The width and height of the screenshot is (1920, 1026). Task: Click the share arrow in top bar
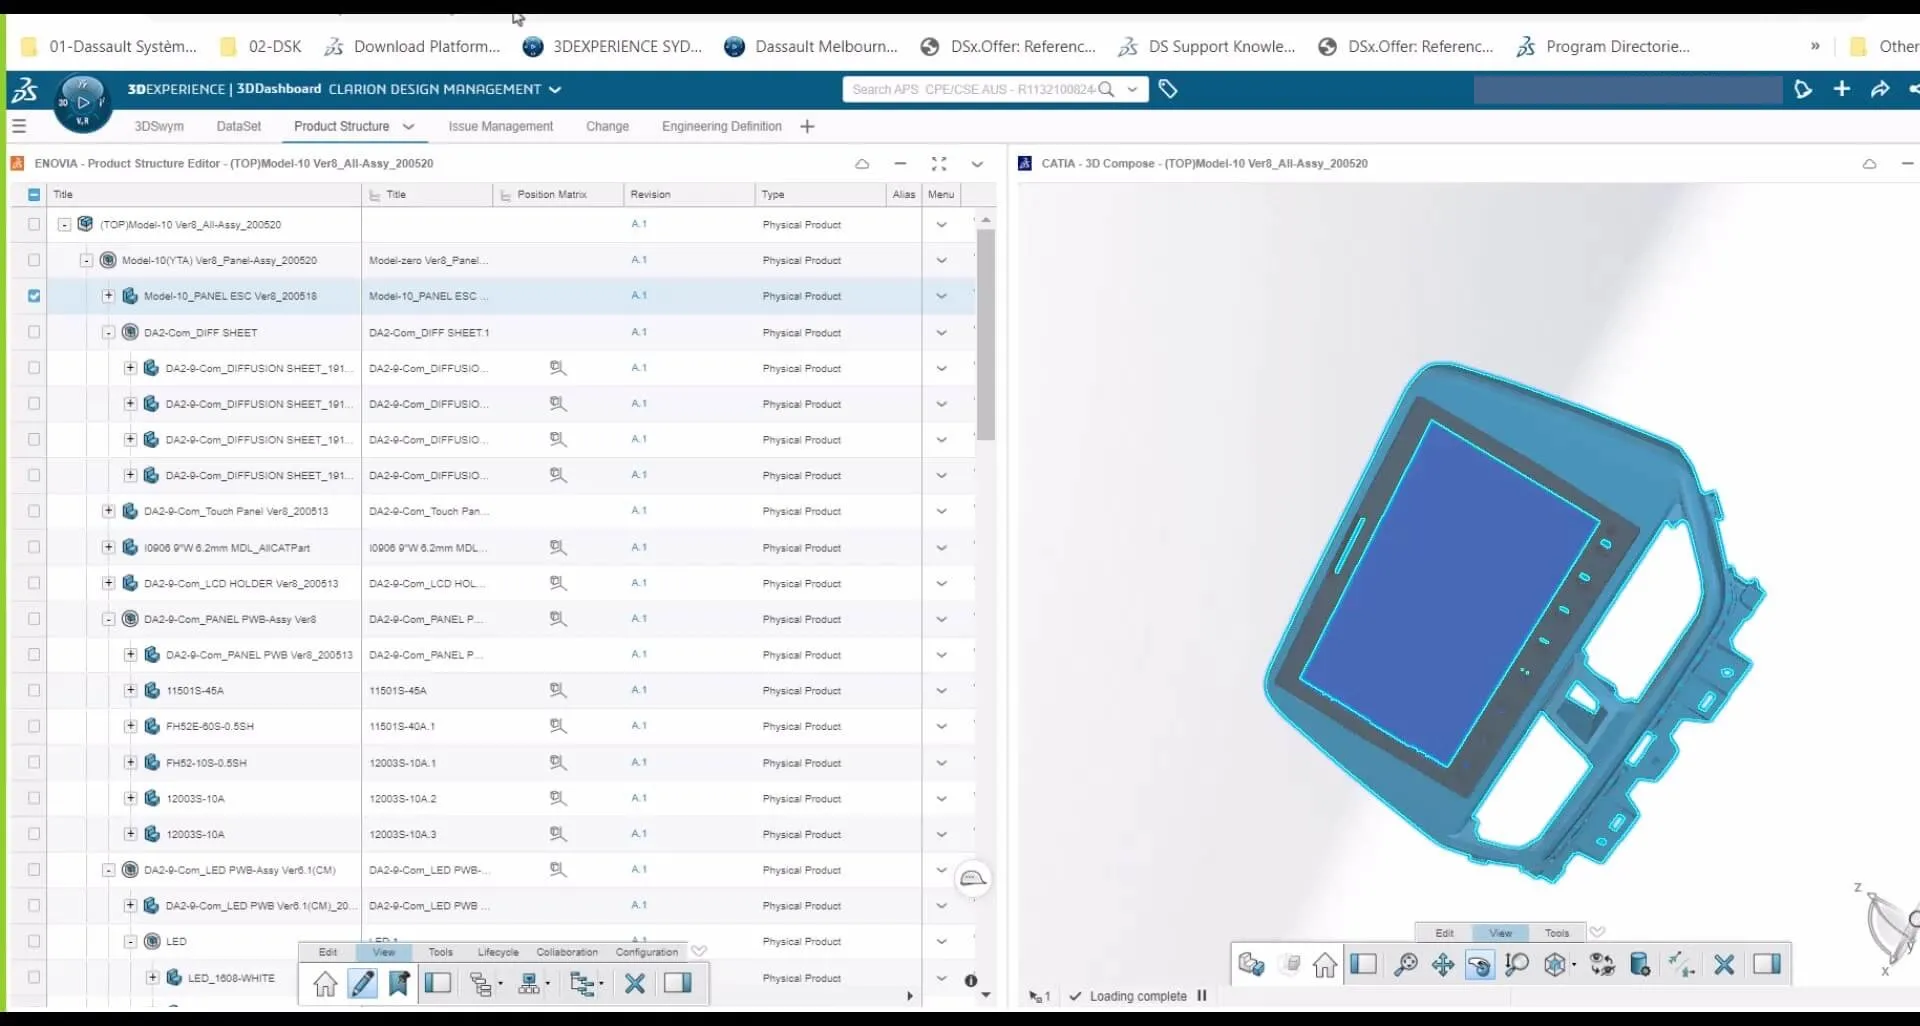[x=1880, y=89]
